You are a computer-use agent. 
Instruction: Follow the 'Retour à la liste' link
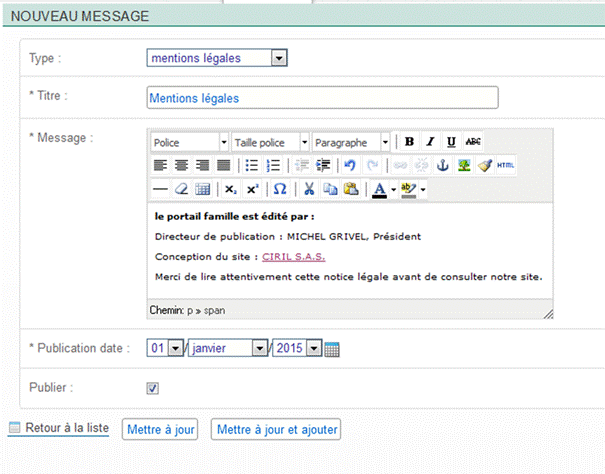[66, 428]
